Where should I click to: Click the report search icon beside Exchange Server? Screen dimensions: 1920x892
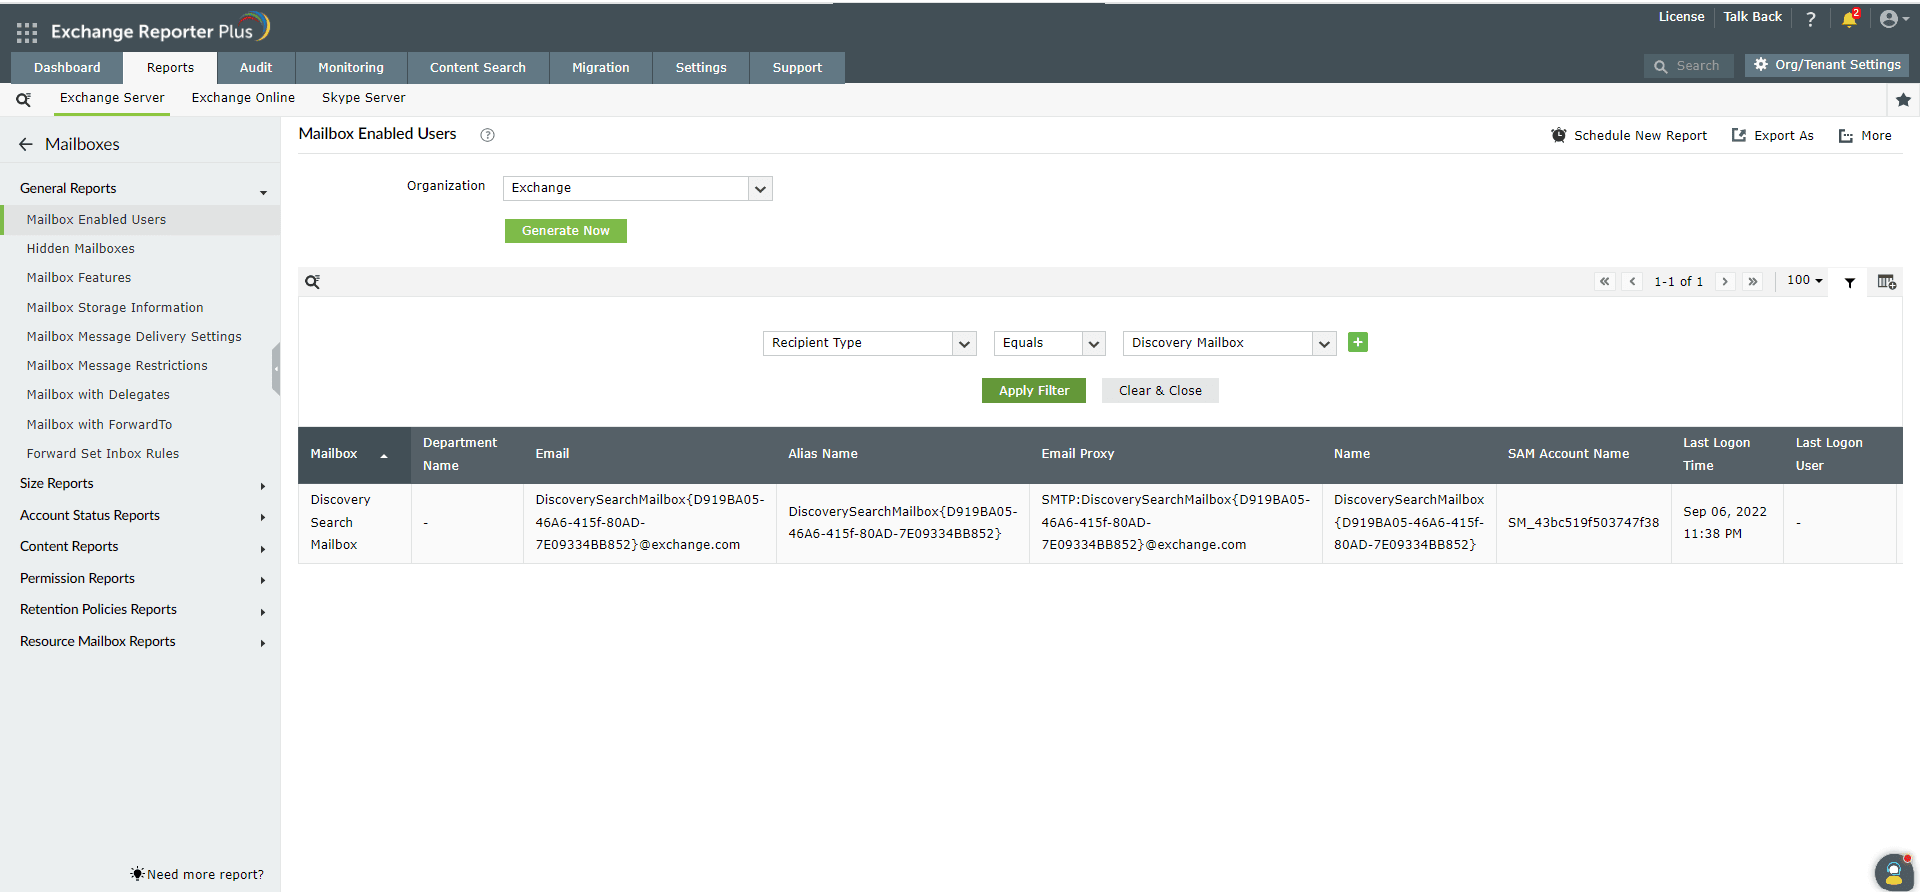click(23, 99)
